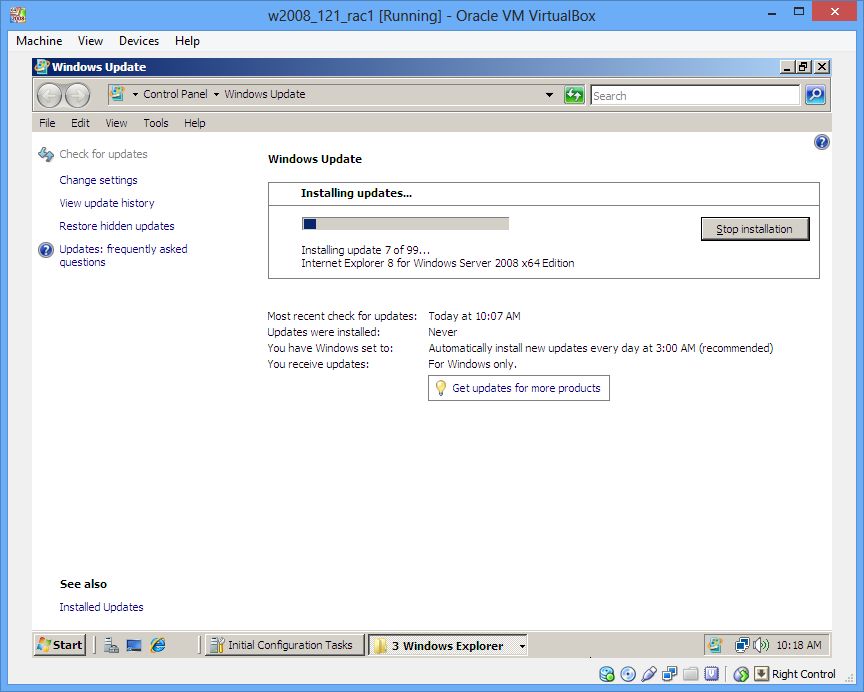Viewport: 864px width, 692px height.
Task: Open Server Manager from Quick Launch
Action: pos(111,645)
